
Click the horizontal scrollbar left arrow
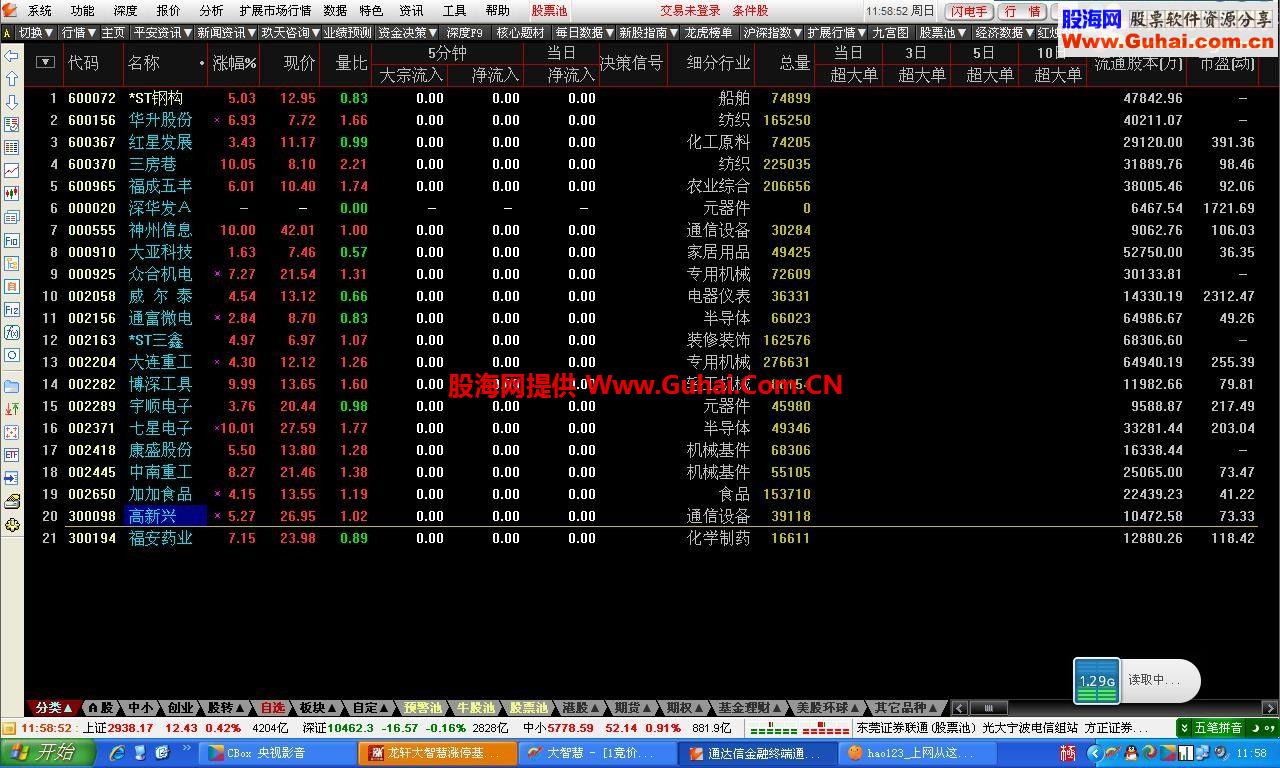[x=959, y=708]
